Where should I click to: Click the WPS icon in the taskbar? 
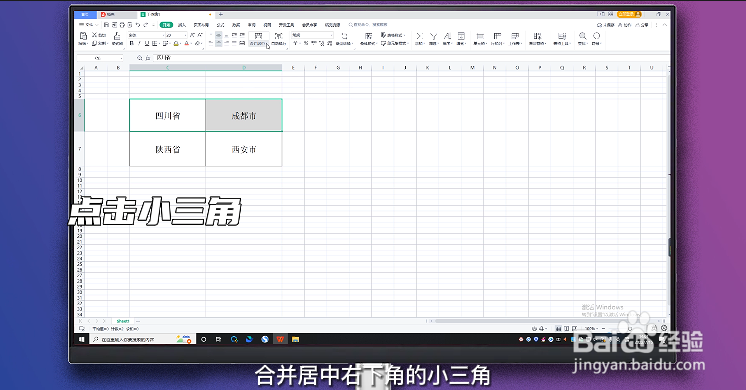[280, 339]
